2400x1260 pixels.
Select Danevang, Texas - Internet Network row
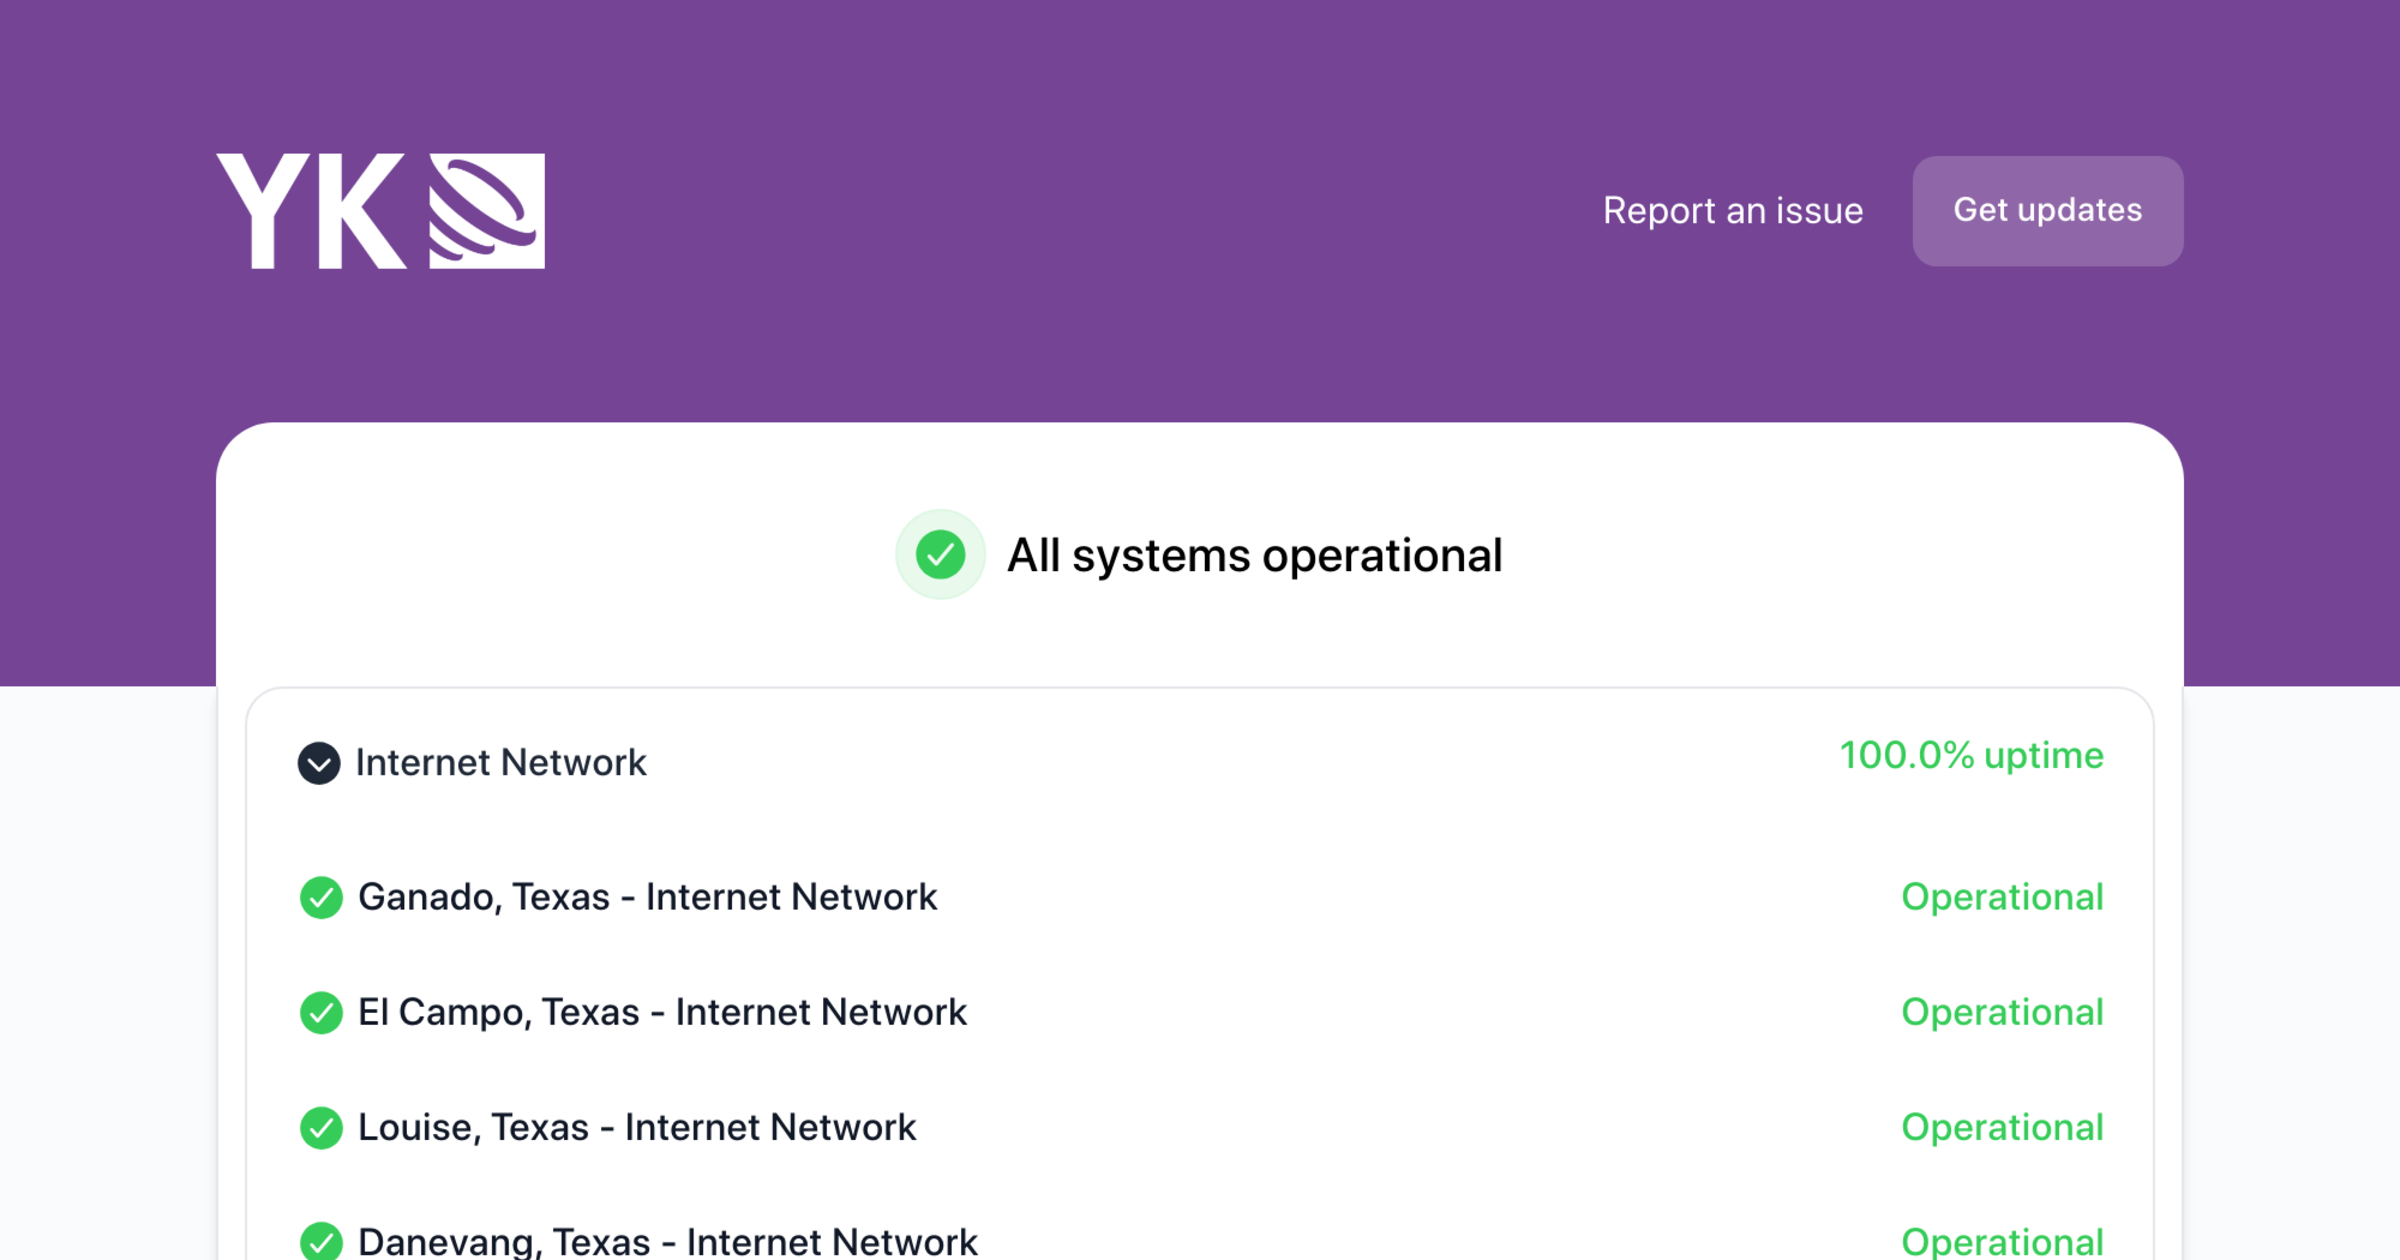click(x=667, y=1241)
